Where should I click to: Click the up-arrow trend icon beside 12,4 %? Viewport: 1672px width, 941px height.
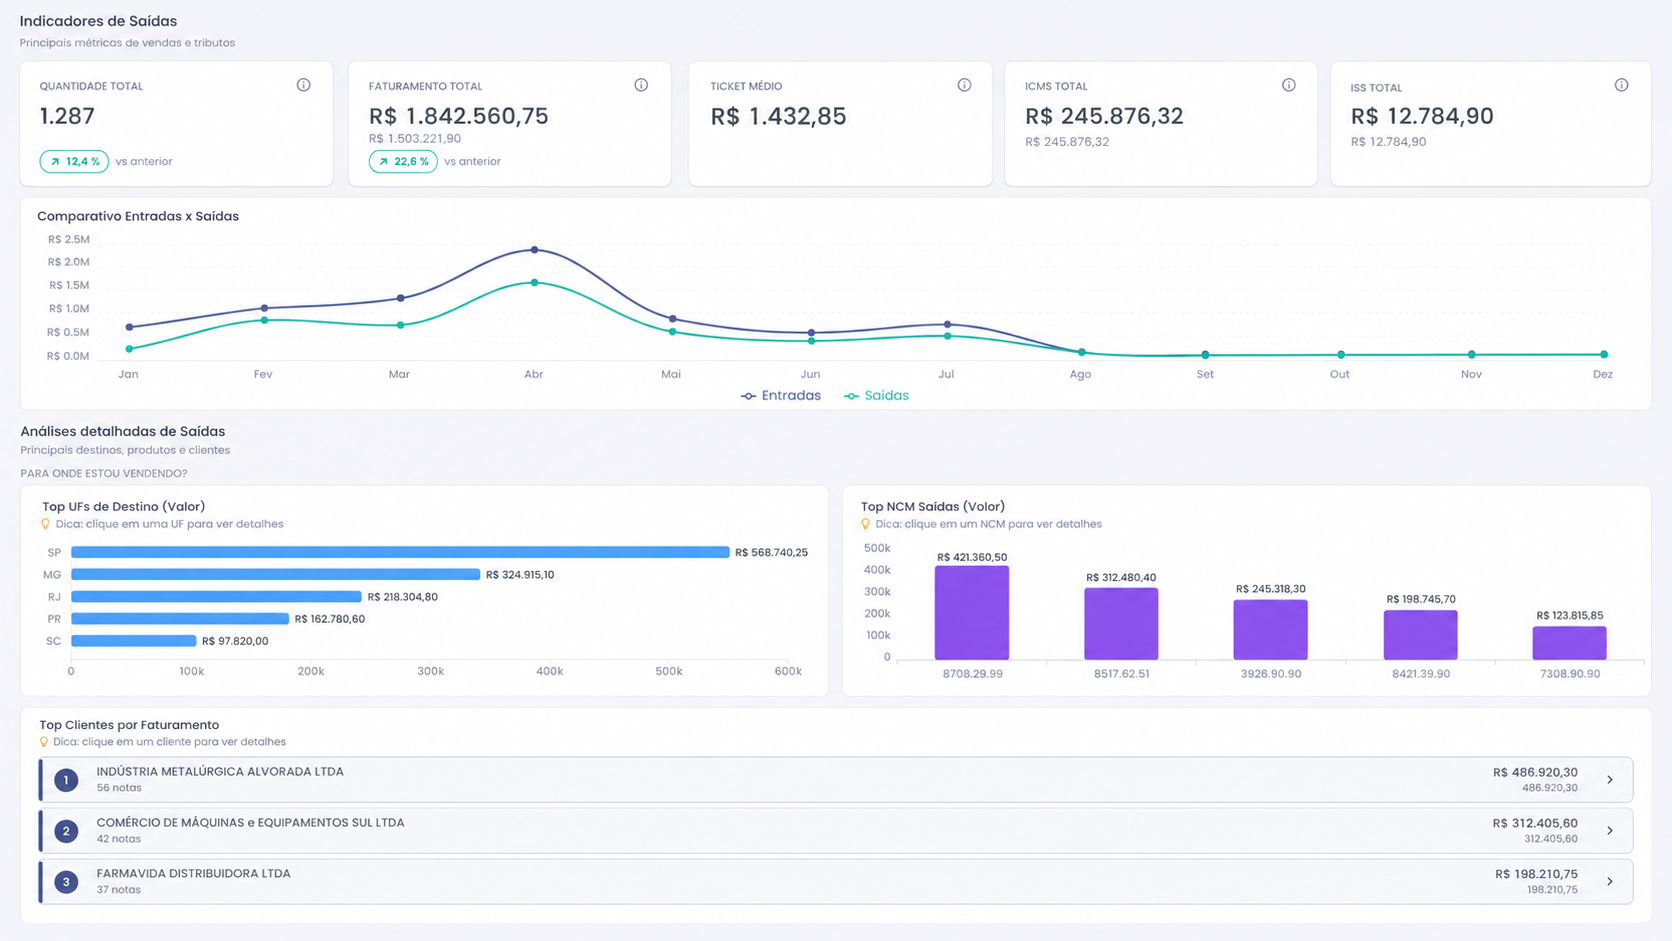tap(55, 161)
